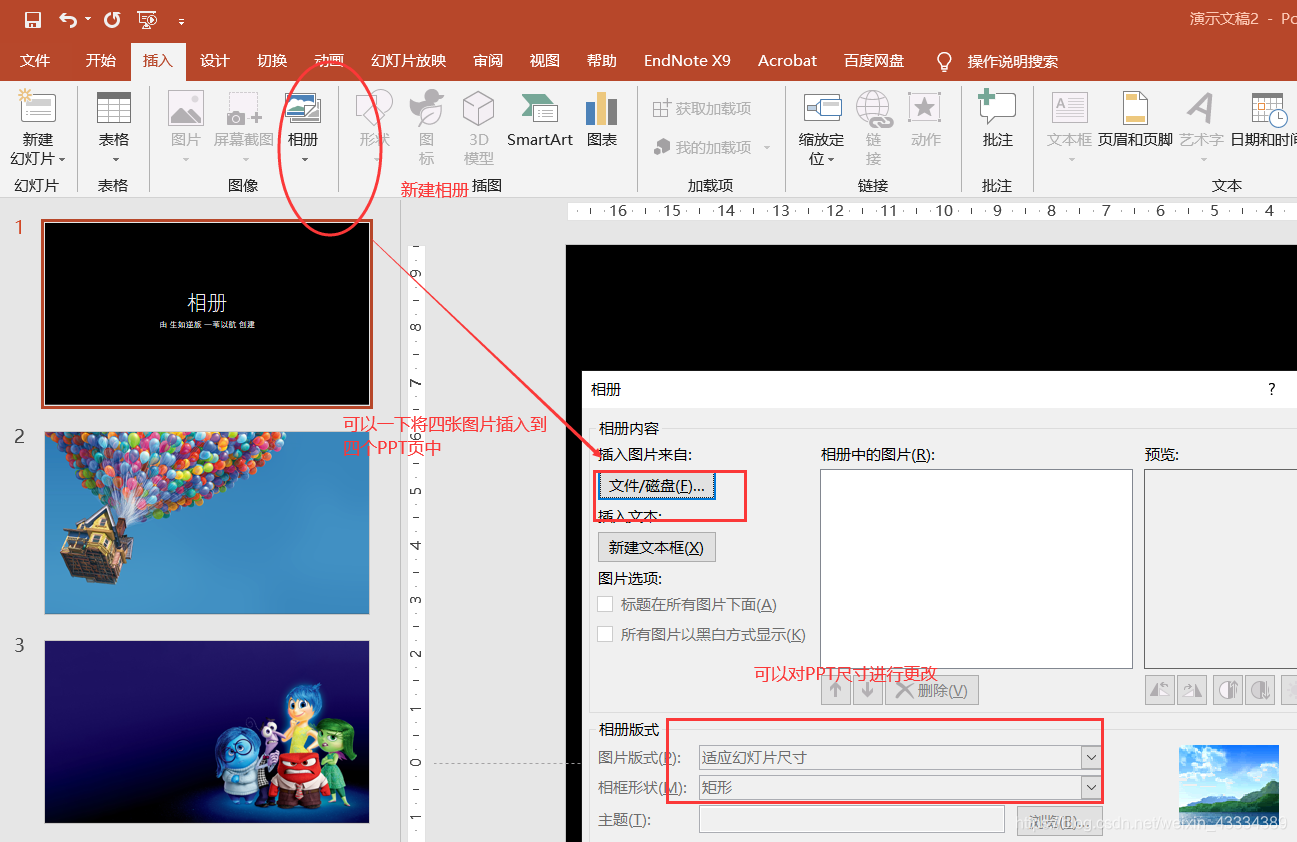Open the Acrobat ribbon tab
Screen dimensions: 1297x842
787,61
